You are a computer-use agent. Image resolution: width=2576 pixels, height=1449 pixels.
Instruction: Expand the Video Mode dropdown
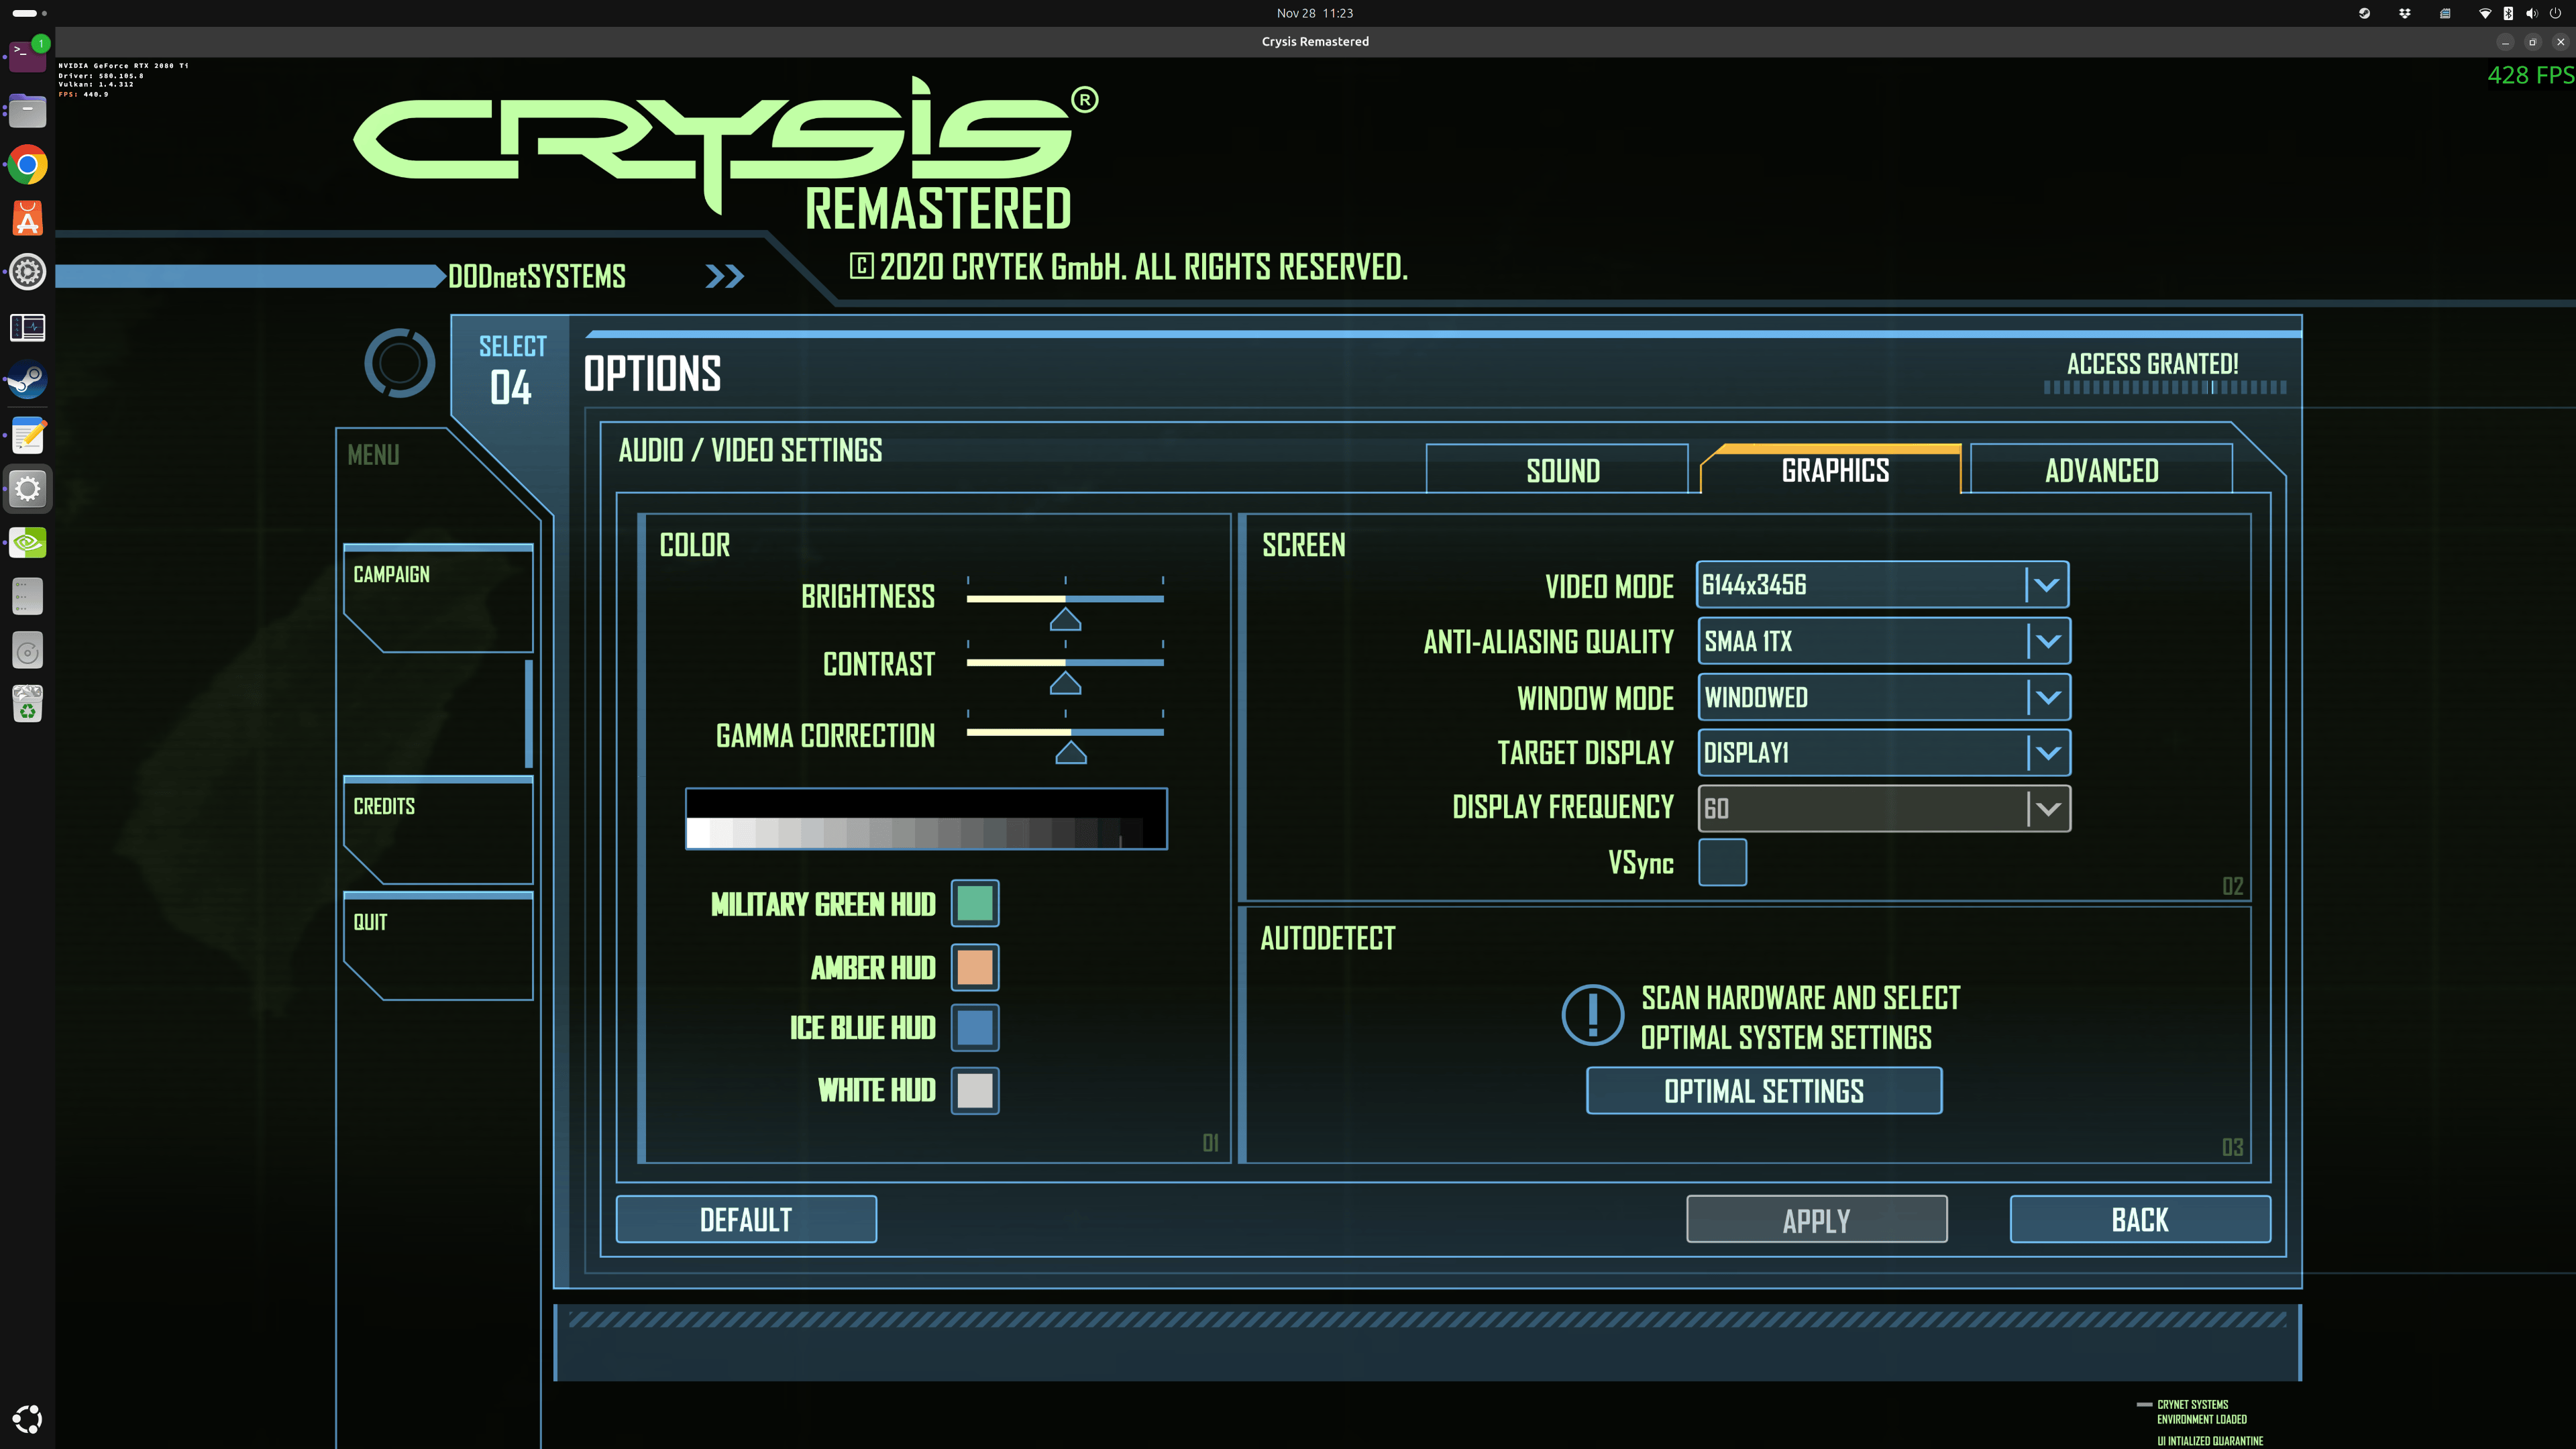pyautogui.click(x=2045, y=585)
